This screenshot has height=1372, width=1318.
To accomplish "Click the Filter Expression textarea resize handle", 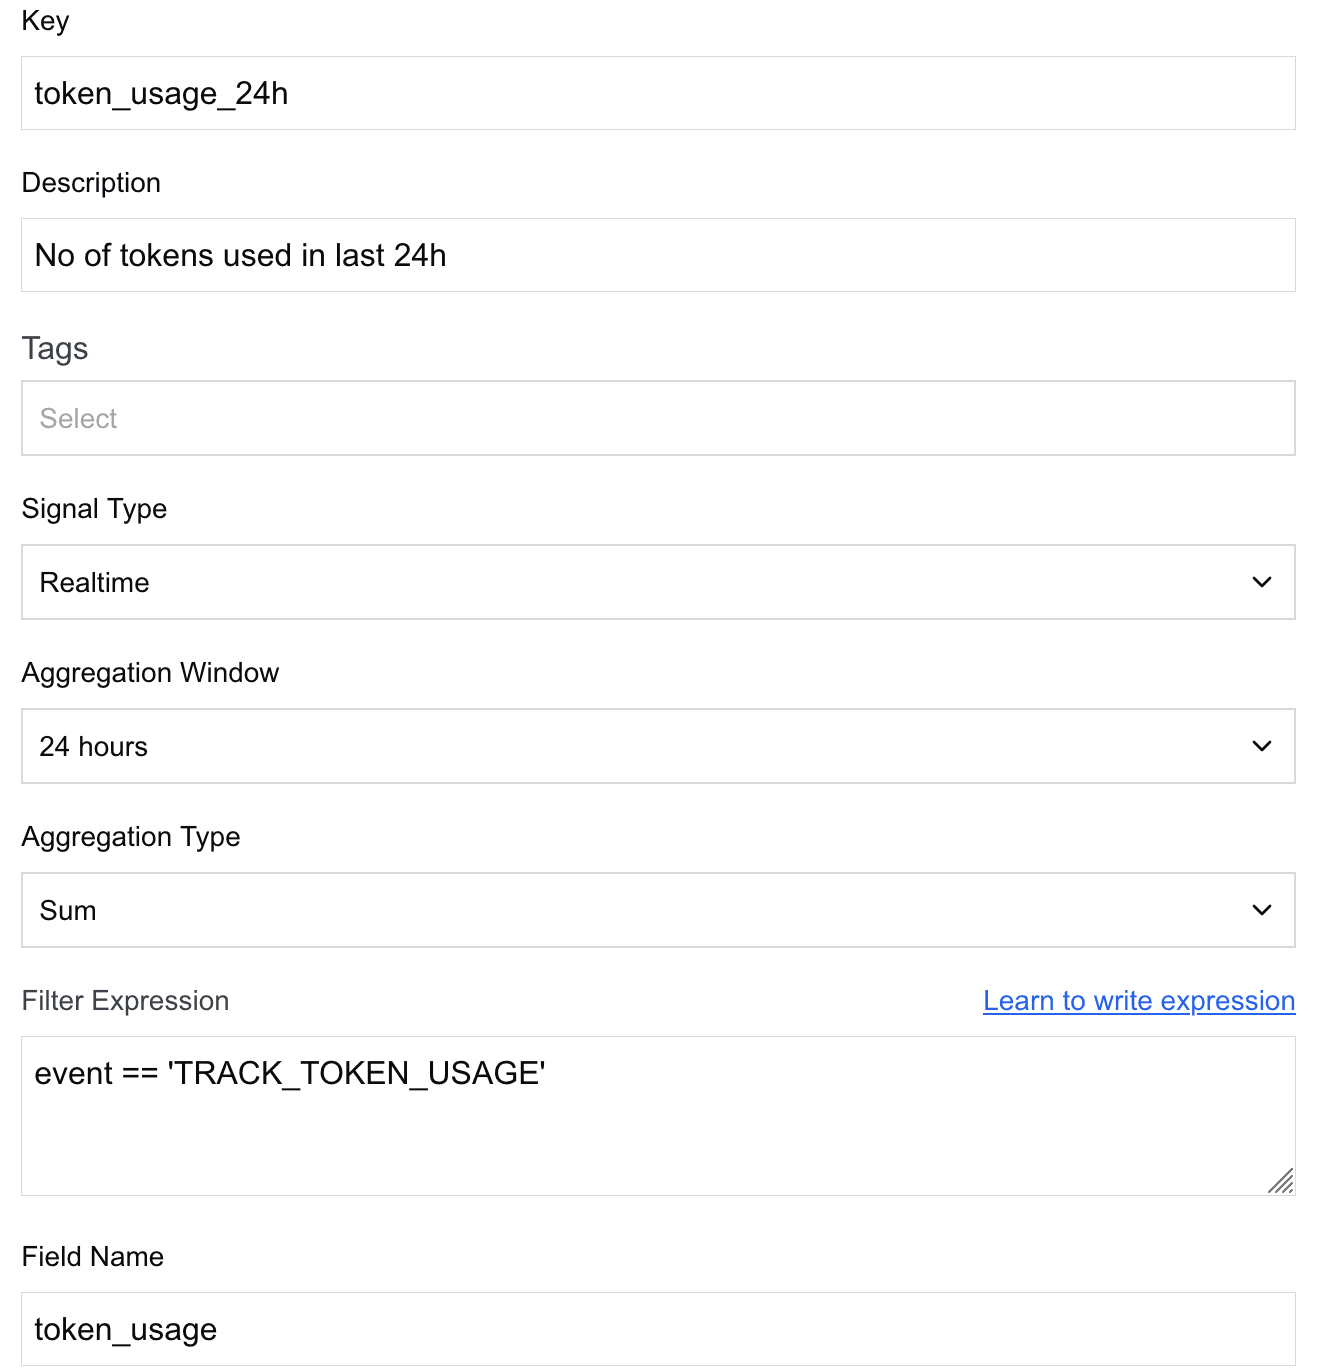I will coord(1281,1181).
